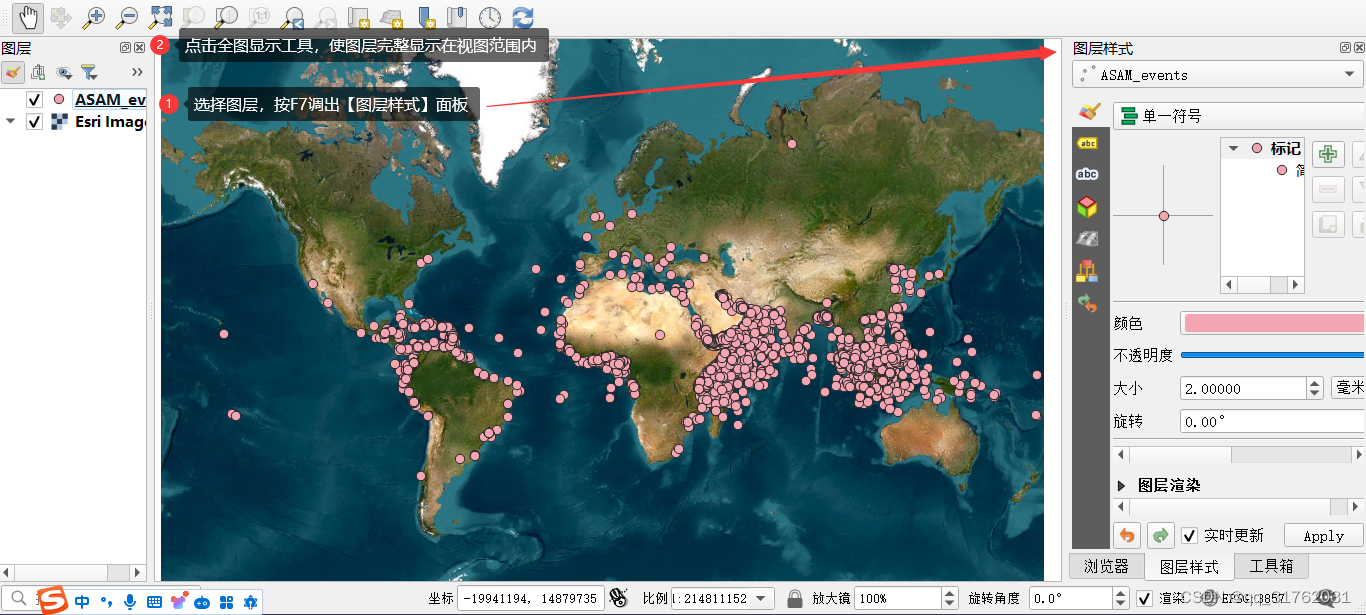Viewport: 1366px width, 615px height.
Task: Click the Zoom Full extent tool
Action: pos(160,17)
